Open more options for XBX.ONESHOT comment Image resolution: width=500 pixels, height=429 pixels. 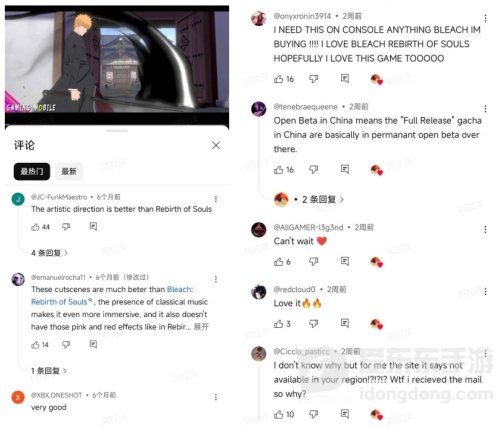point(216,397)
